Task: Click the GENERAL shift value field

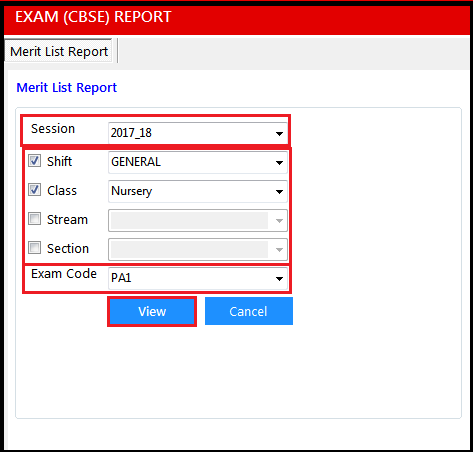Action: pyautogui.click(x=198, y=162)
